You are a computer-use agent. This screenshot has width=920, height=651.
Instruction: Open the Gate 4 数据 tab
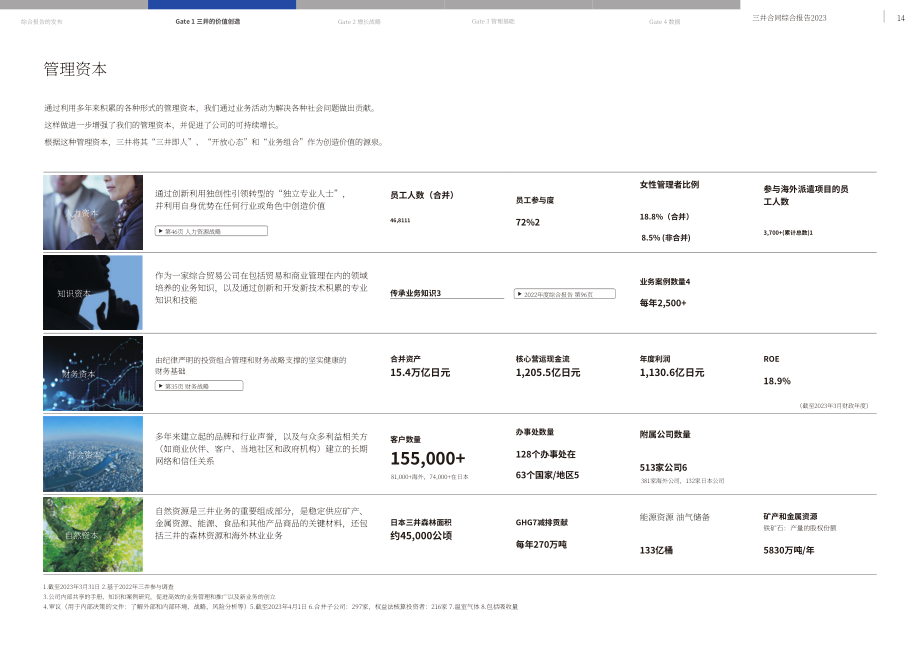click(x=664, y=22)
